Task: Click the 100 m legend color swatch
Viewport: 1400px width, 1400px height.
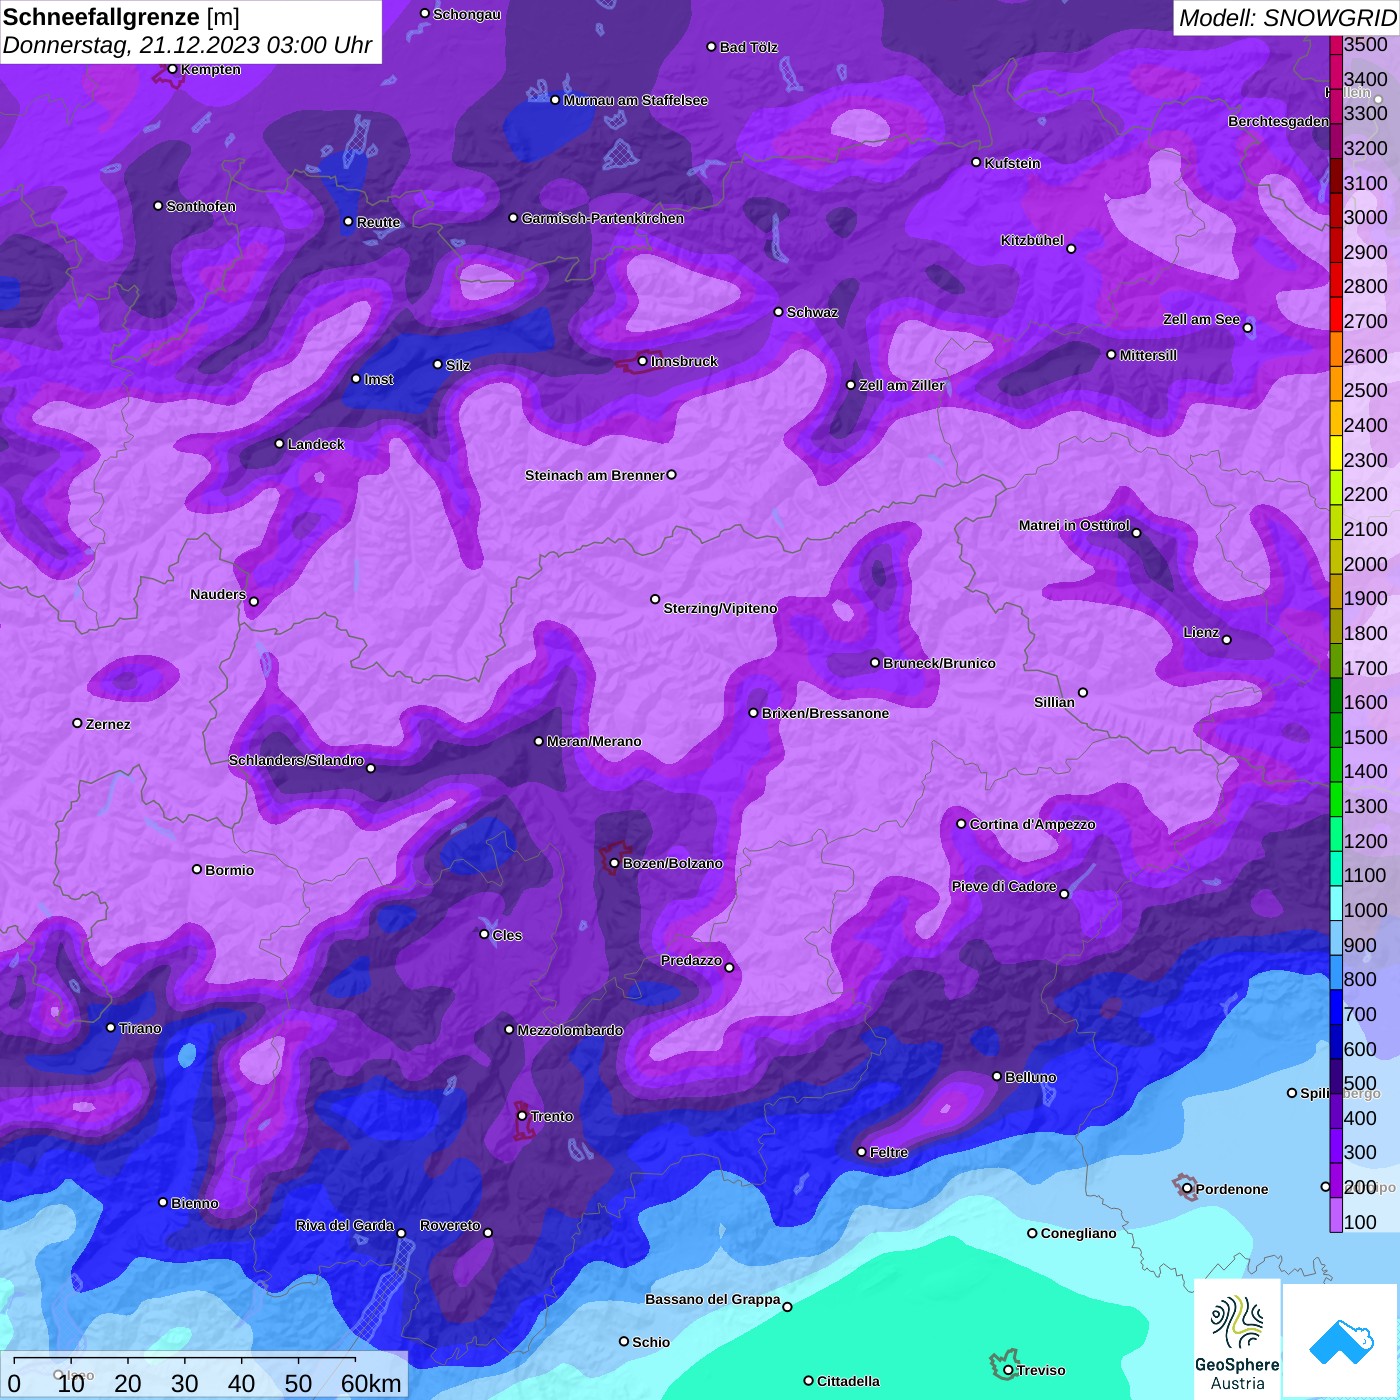Action: click(1336, 1215)
